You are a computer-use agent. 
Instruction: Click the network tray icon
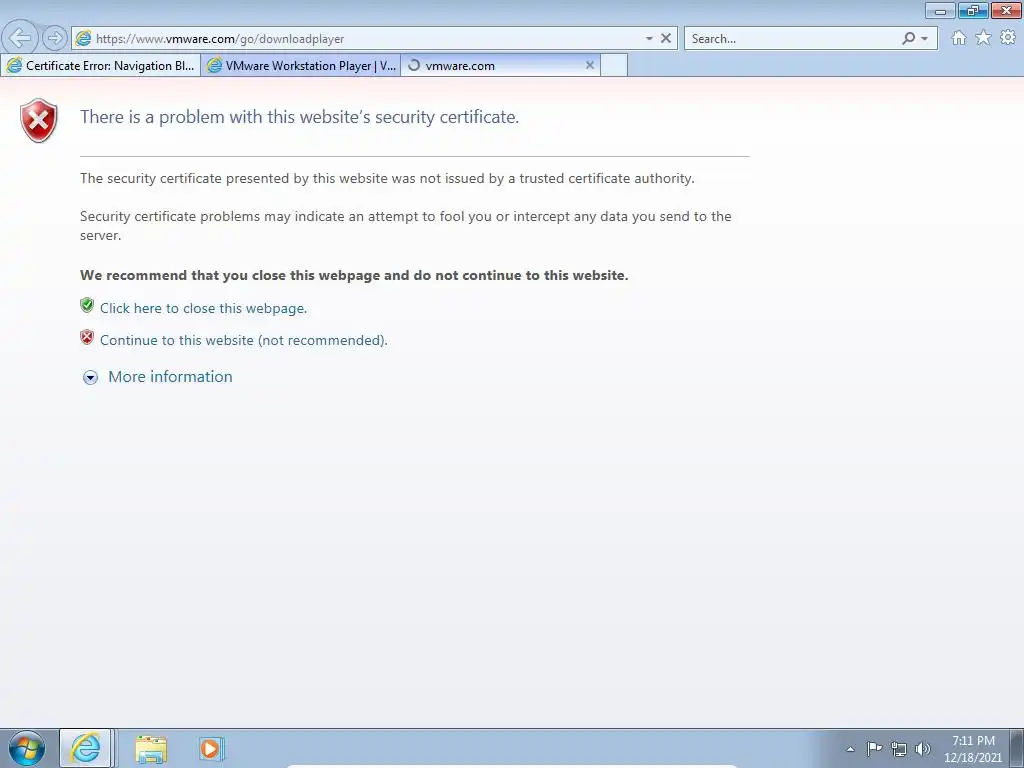899,749
